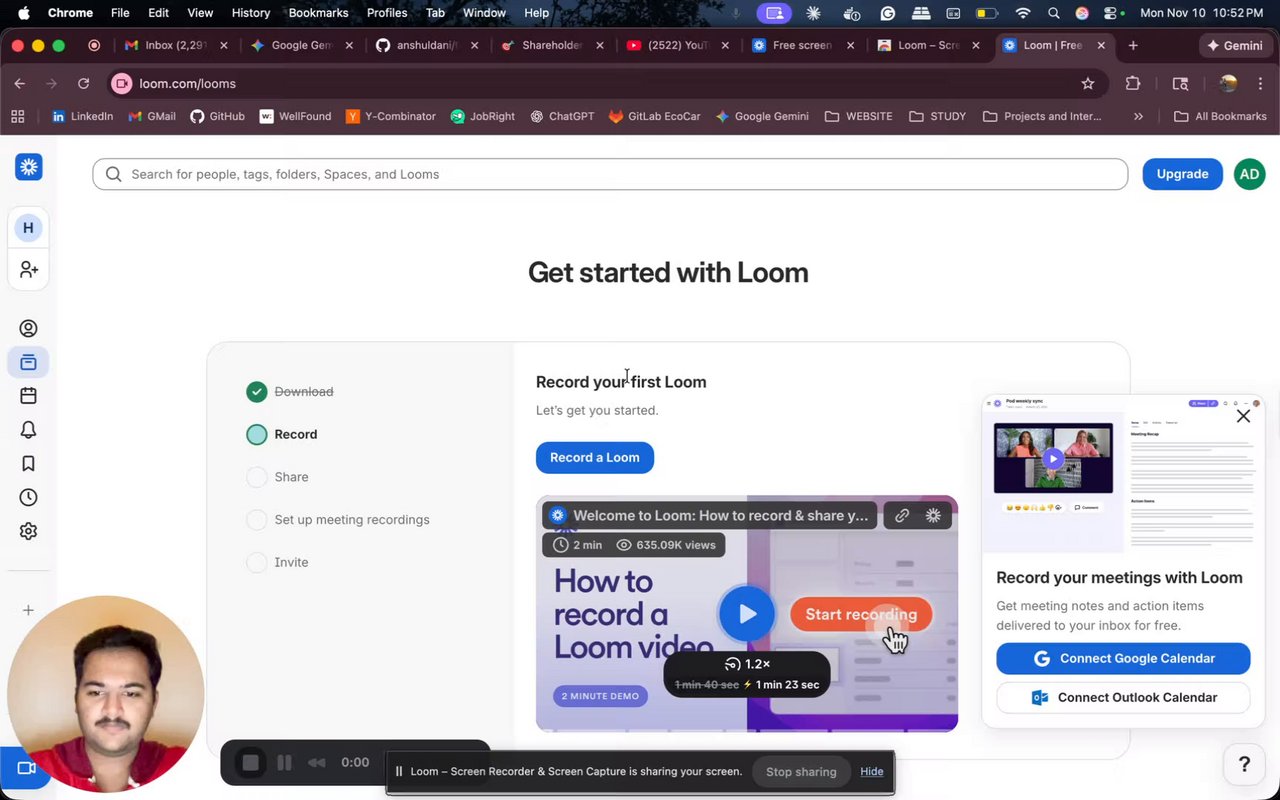Open the bookmark icon in sidebar
Viewport: 1280px width, 800px height.
(x=28, y=463)
